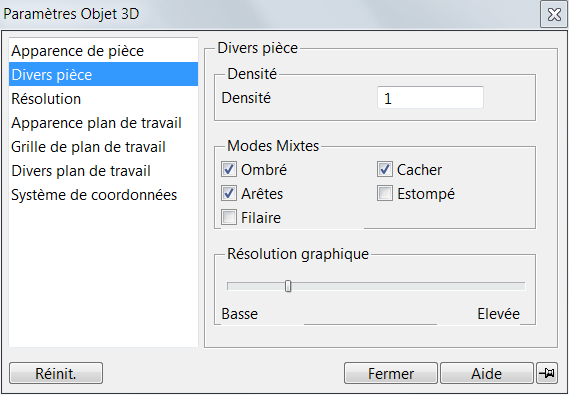Screen dimensions: 569x395
Task: Click the Densité value input field
Action: pos(430,98)
